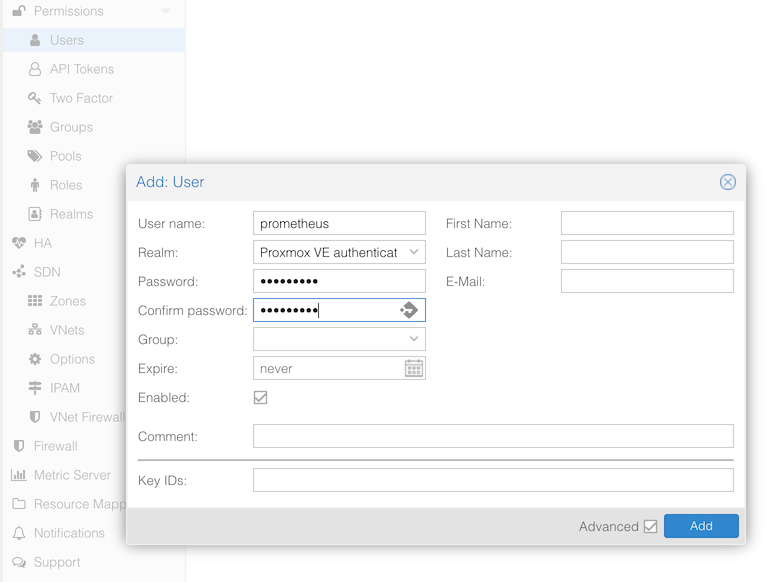
Task: Click the HA heartbeat icon
Action: click(x=19, y=243)
